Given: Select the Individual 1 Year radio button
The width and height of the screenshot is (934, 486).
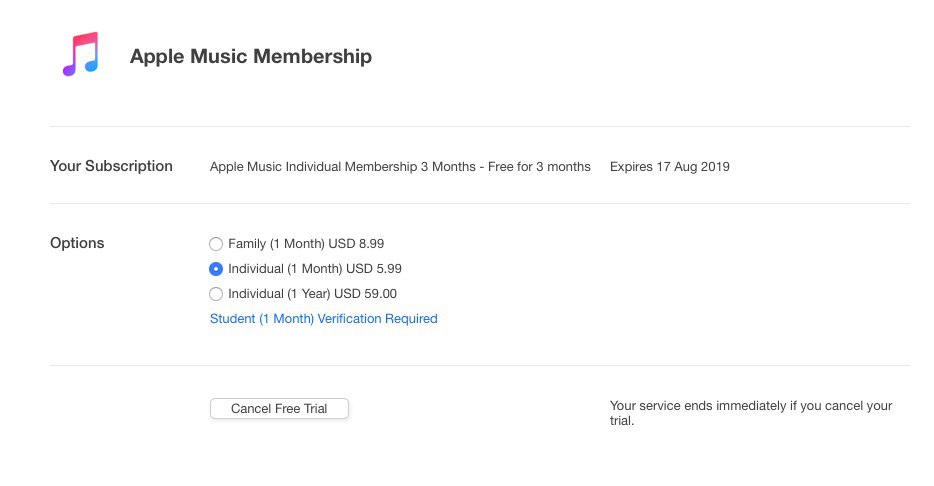Looking at the screenshot, I should (x=216, y=294).
